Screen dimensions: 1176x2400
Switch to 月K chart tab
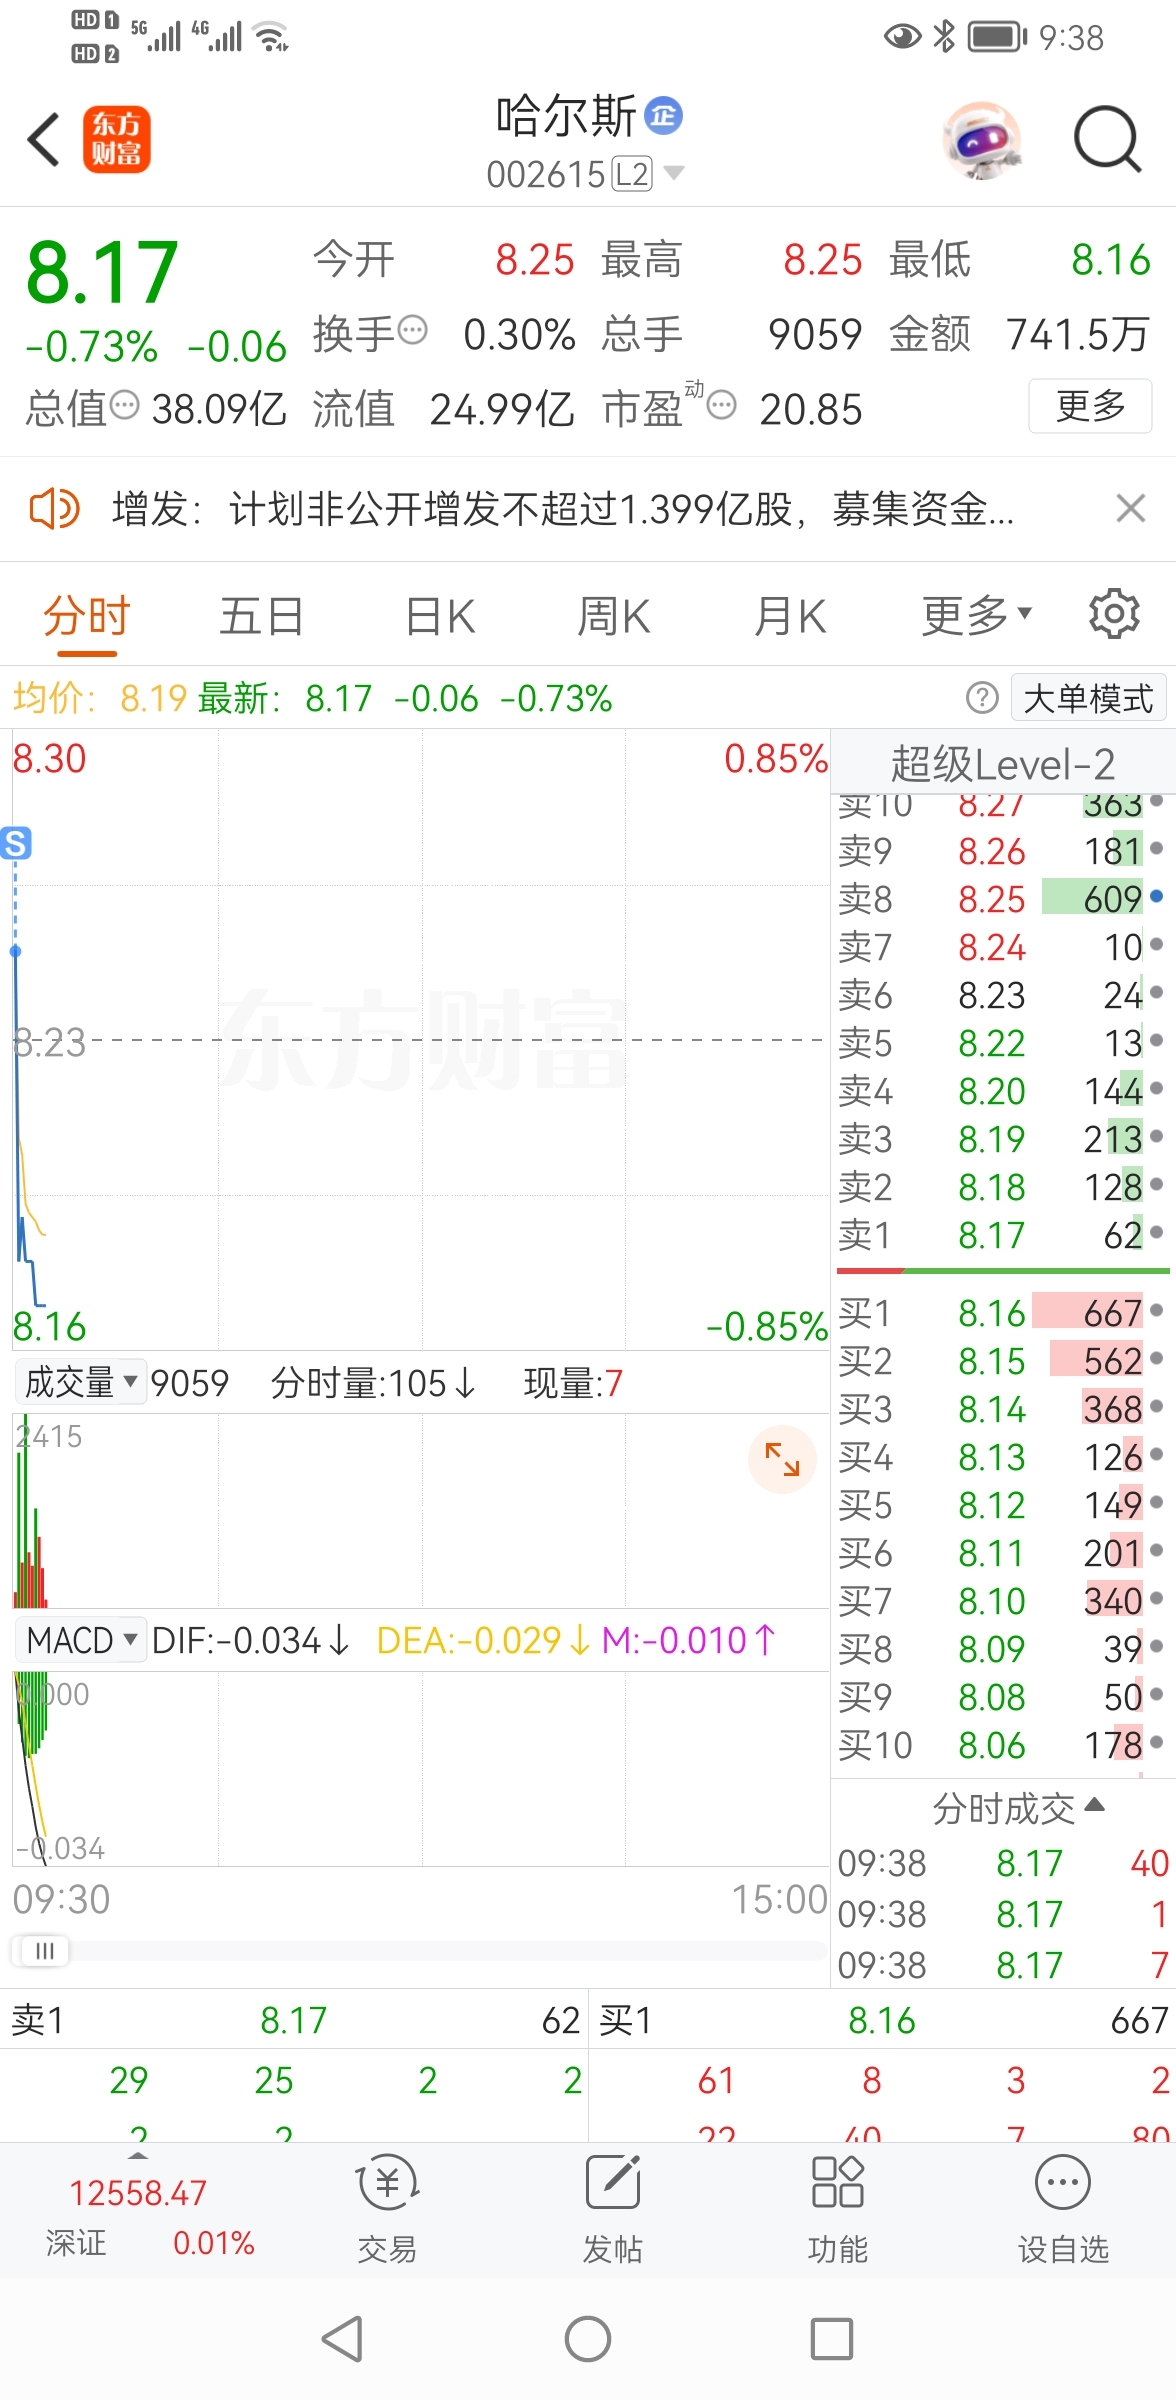click(x=790, y=616)
